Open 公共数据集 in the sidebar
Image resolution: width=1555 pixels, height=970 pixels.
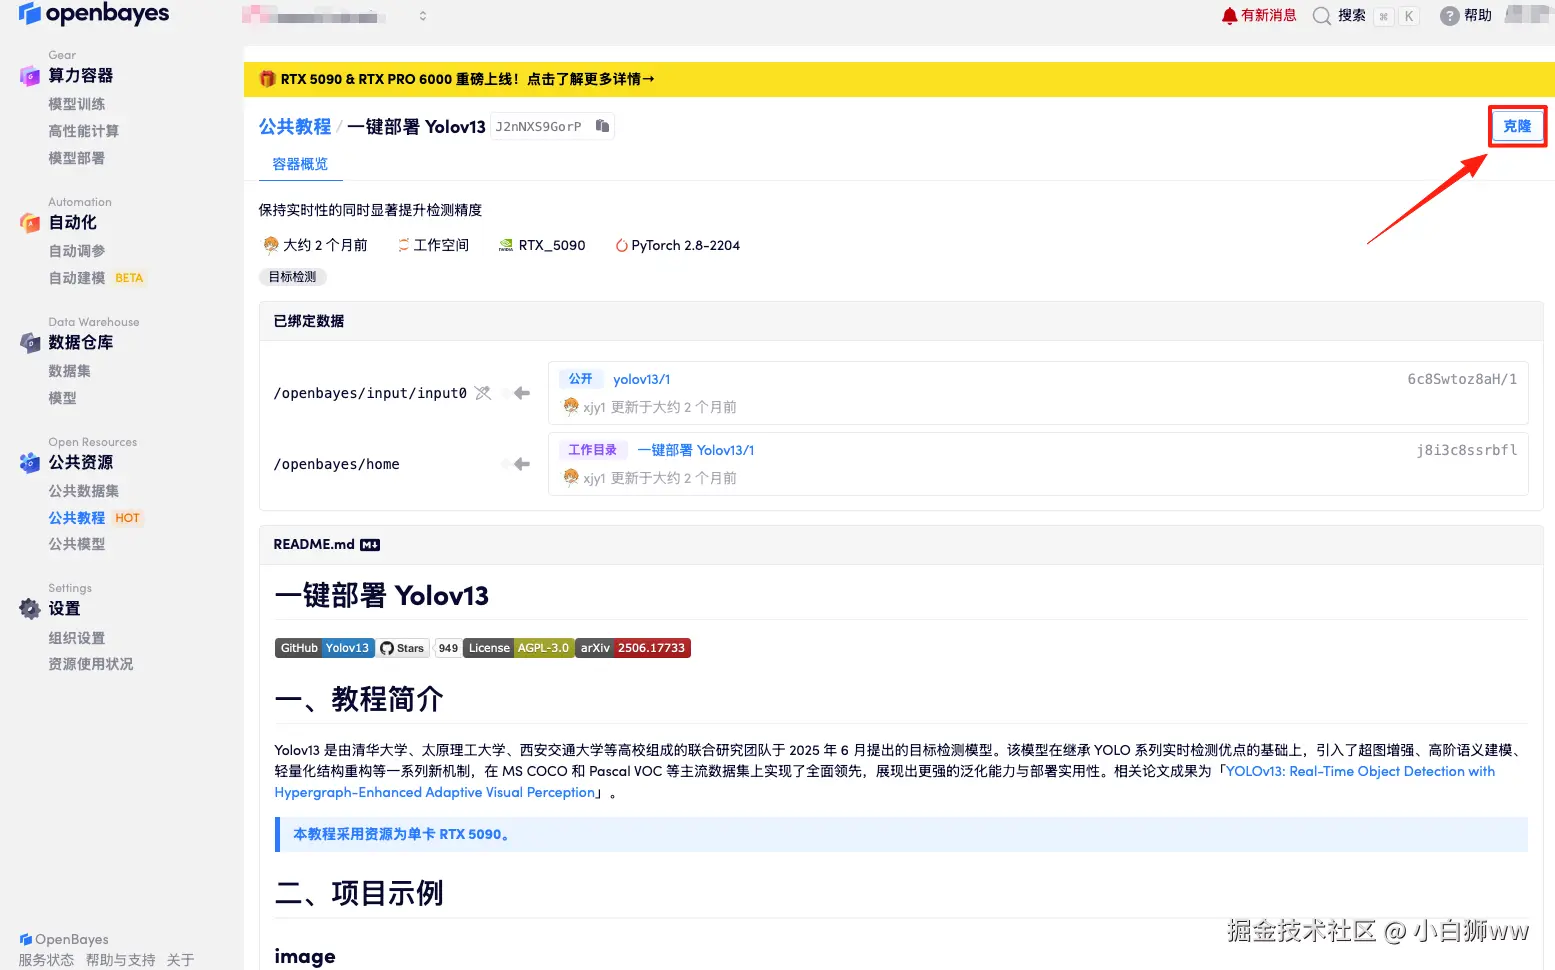click(84, 491)
